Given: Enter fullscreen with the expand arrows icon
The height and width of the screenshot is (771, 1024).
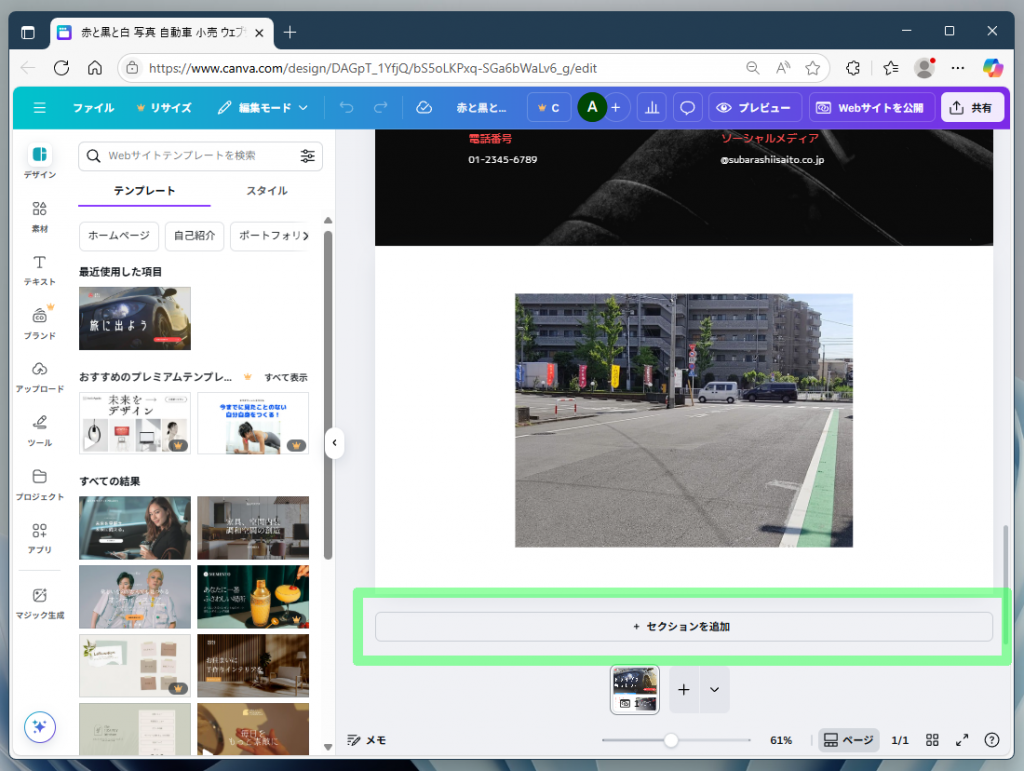Looking at the screenshot, I should tap(962, 740).
